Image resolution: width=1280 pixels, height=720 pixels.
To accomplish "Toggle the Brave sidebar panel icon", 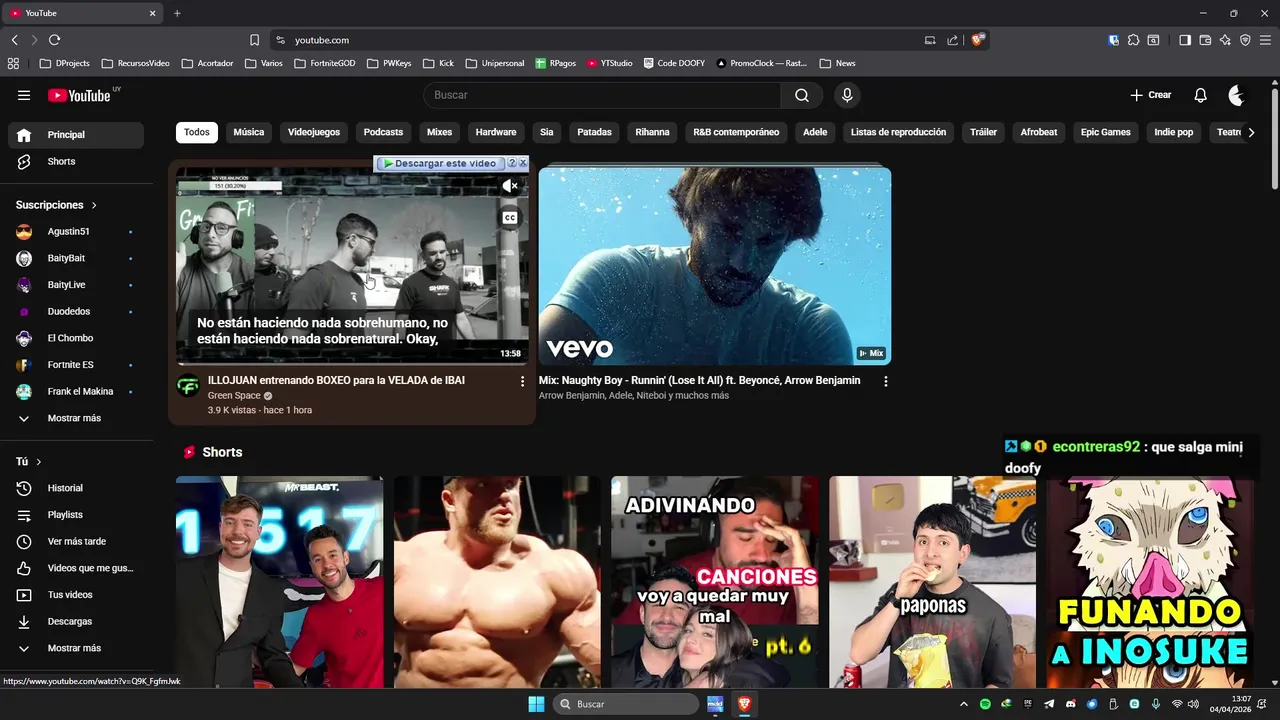I will (x=1185, y=40).
